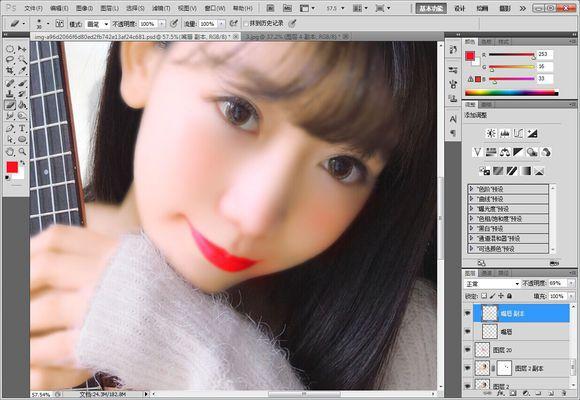Screen dimensions: 580x400
Task: Click the Vibrance adjustment icon
Action: point(477,152)
